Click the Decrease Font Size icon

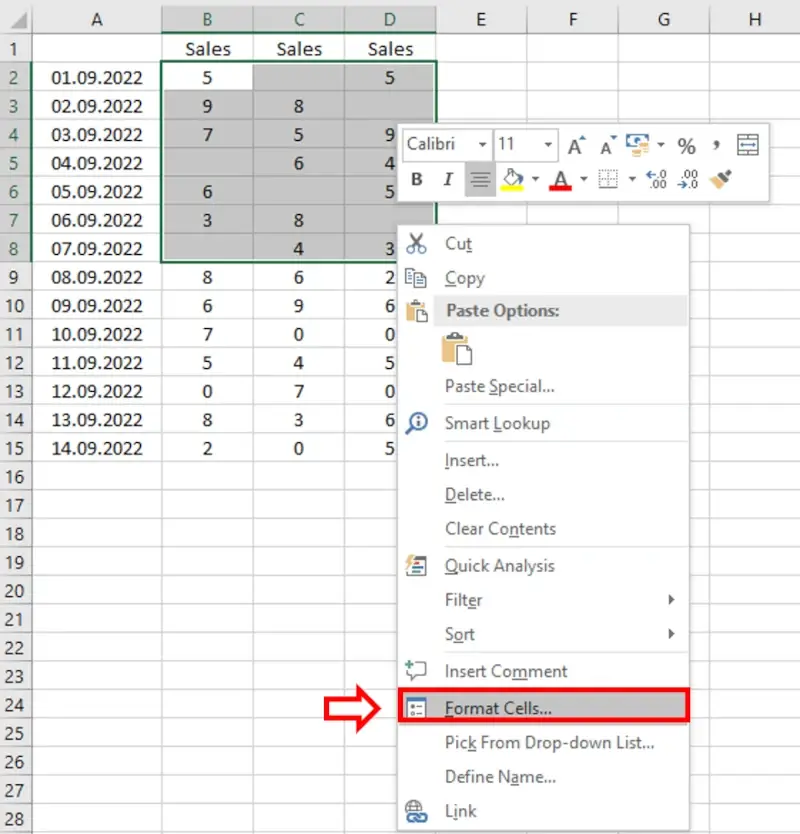click(x=608, y=146)
